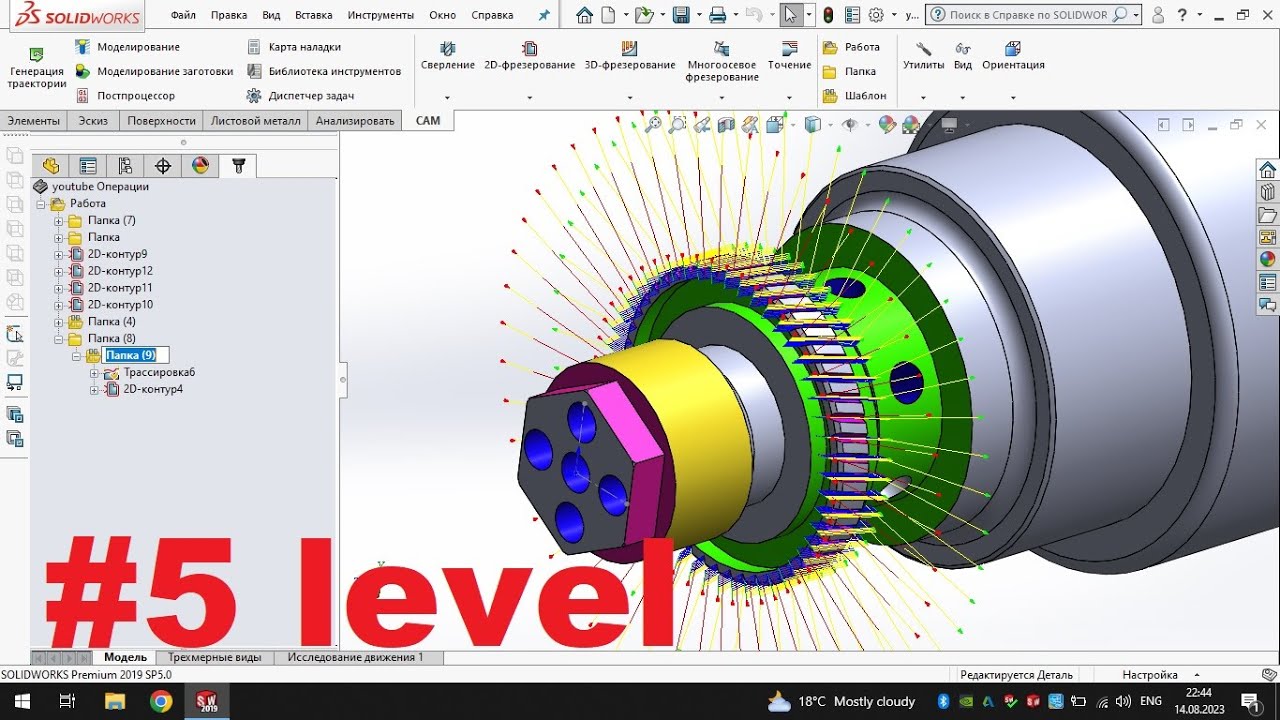Click the Print icon in top toolbar
This screenshot has height=720, width=1280.
coord(717,15)
